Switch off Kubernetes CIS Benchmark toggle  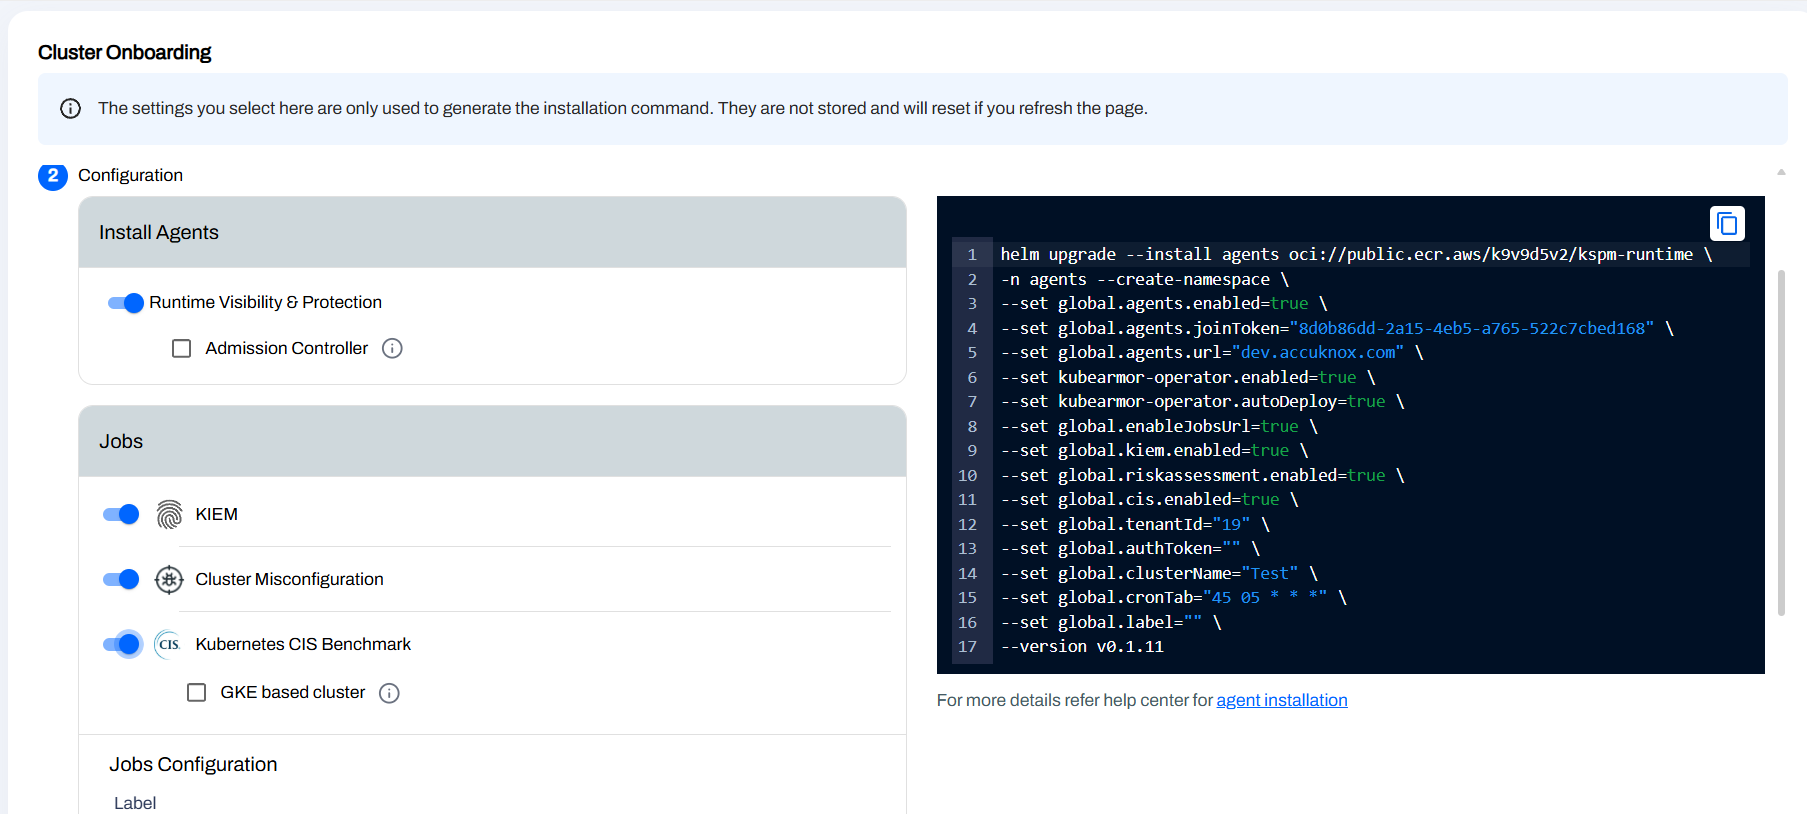[121, 644]
